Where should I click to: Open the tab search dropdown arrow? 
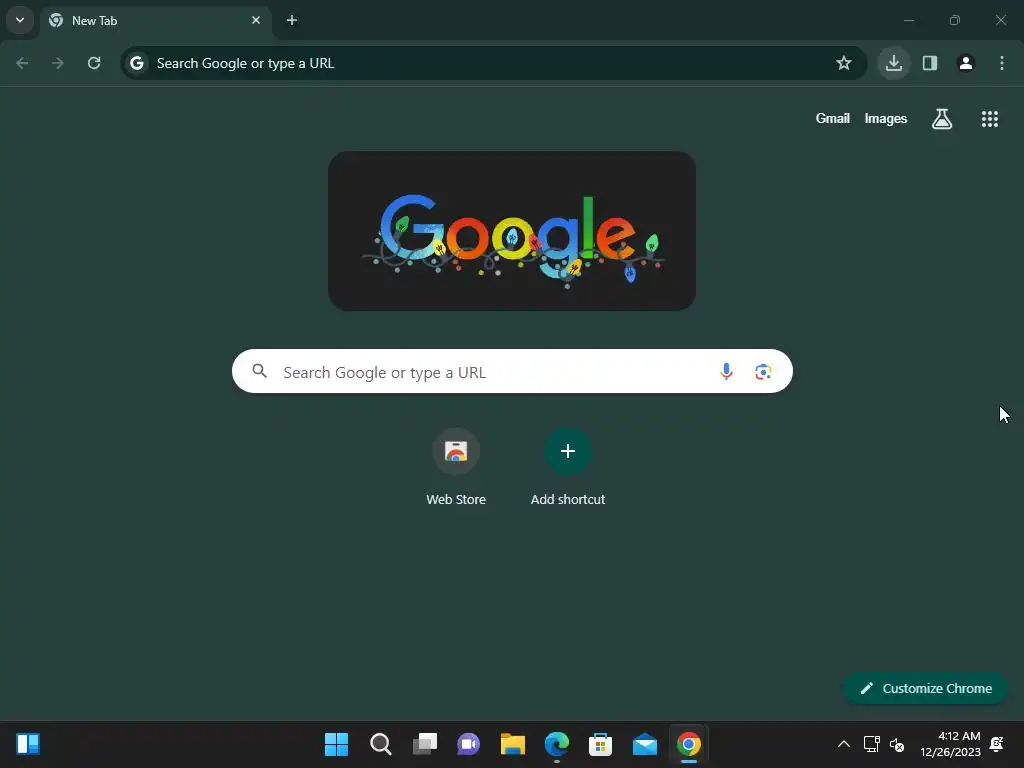point(20,20)
